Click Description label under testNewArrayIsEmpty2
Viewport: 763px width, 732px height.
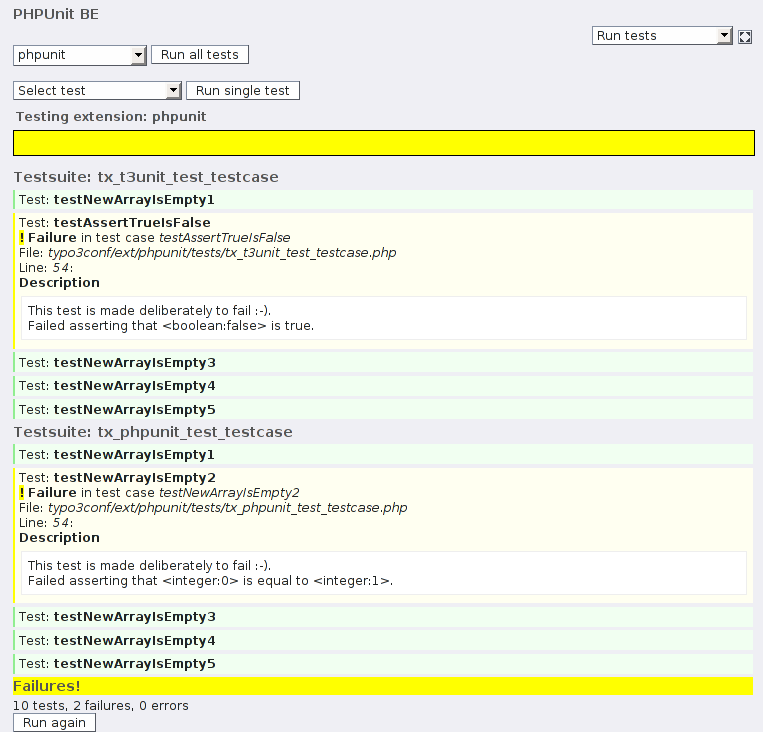tap(59, 538)
